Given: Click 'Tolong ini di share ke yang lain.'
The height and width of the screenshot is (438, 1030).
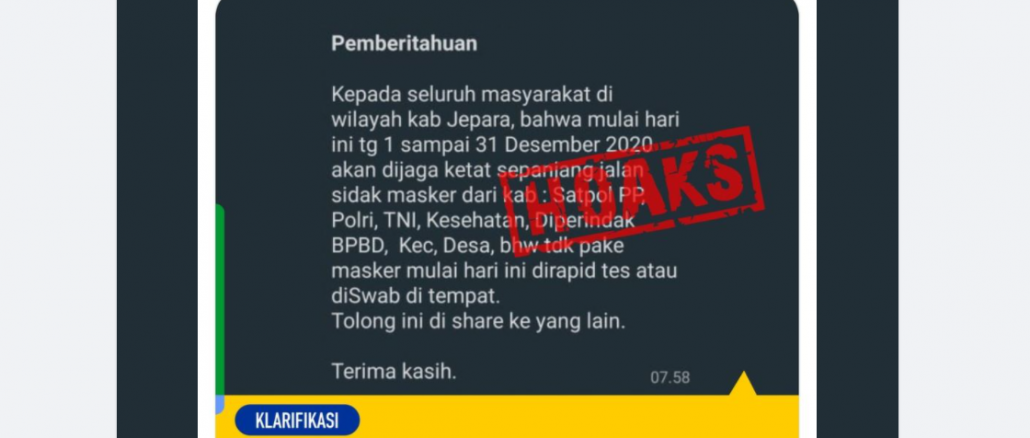Looking at the screenshot, I should (x=478, y=322).
